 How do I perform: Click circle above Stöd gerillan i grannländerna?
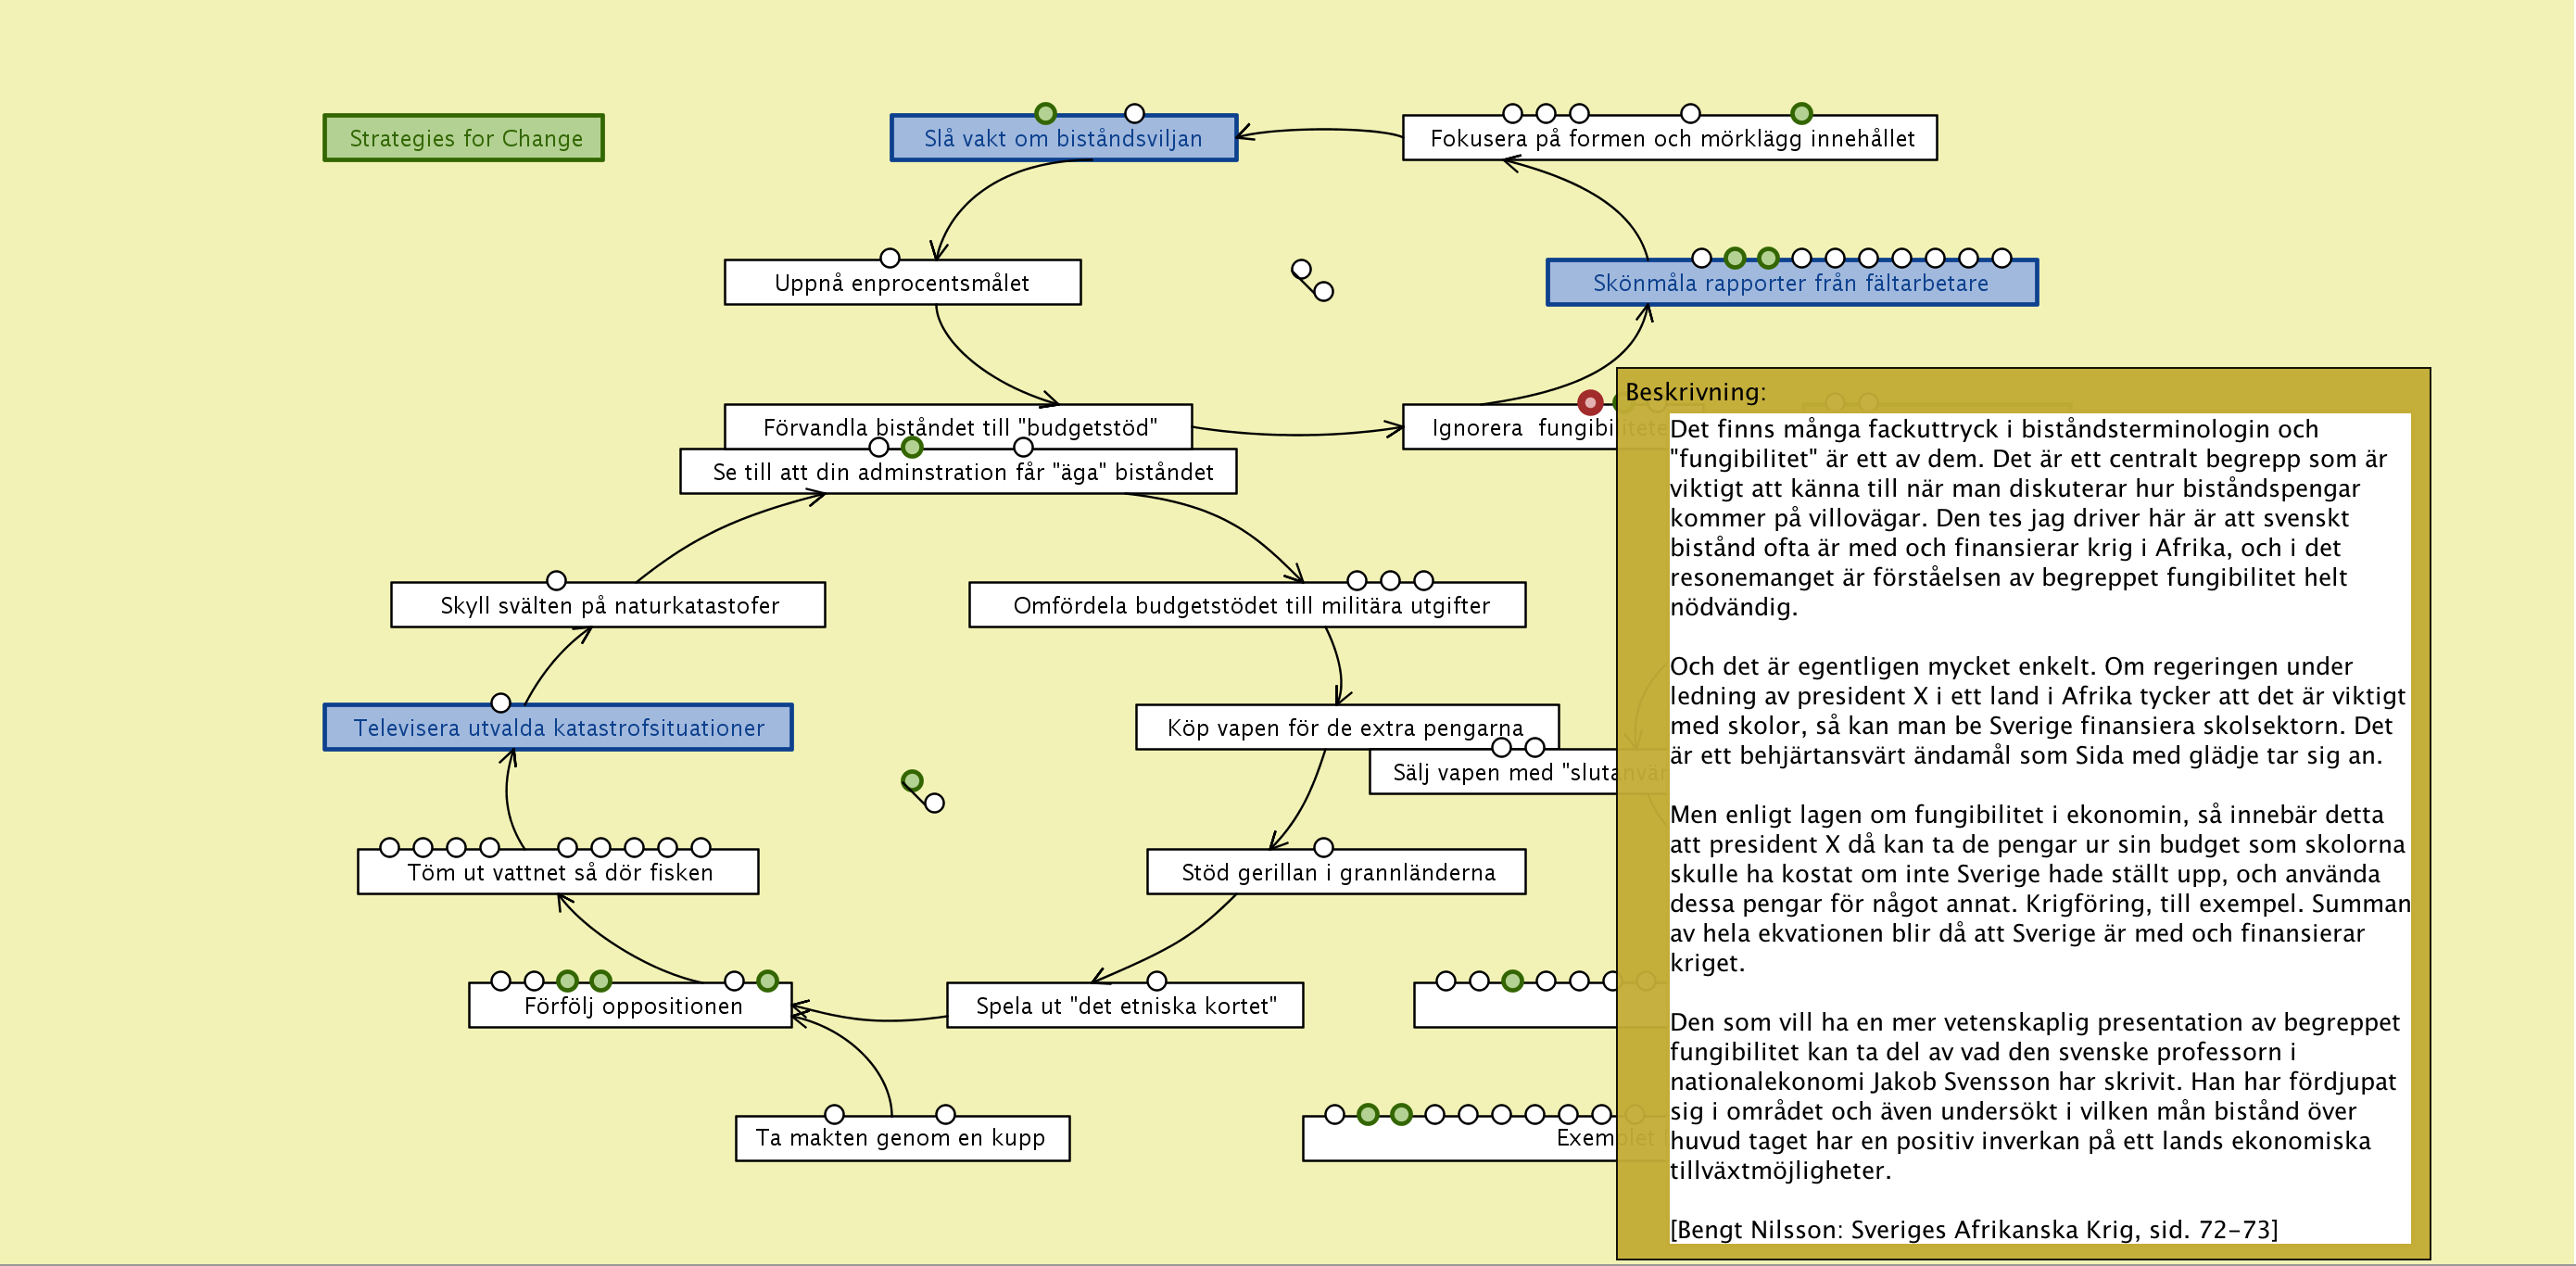[x=1323, y=847]
